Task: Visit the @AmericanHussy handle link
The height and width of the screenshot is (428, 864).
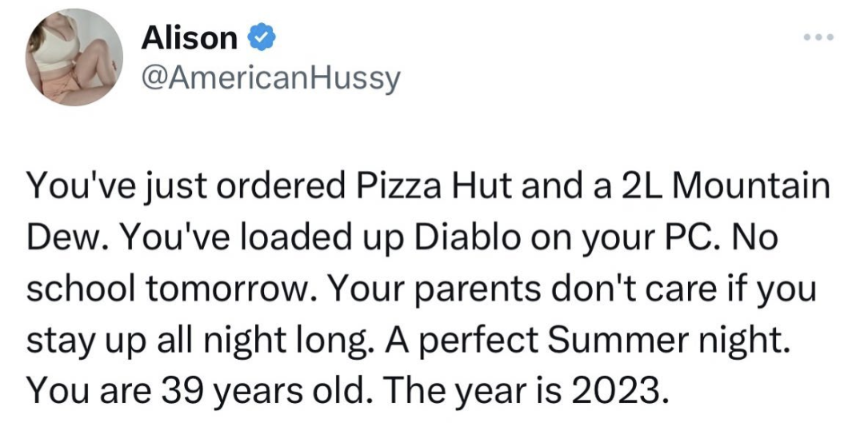Action: (269, 79)
